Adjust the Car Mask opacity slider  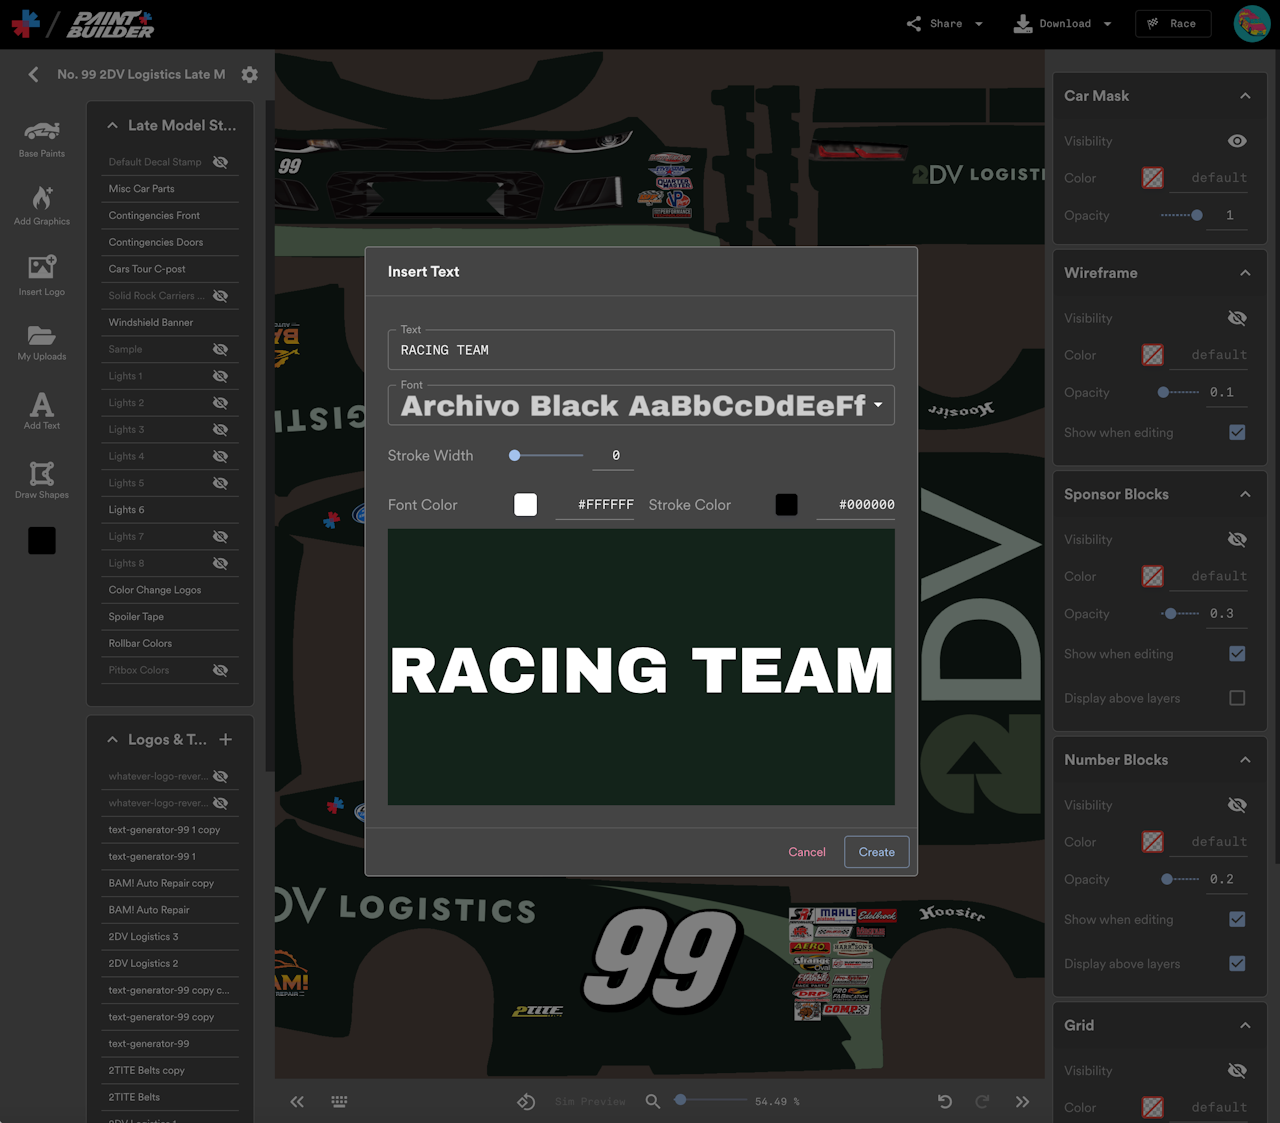coord(1182,215)
